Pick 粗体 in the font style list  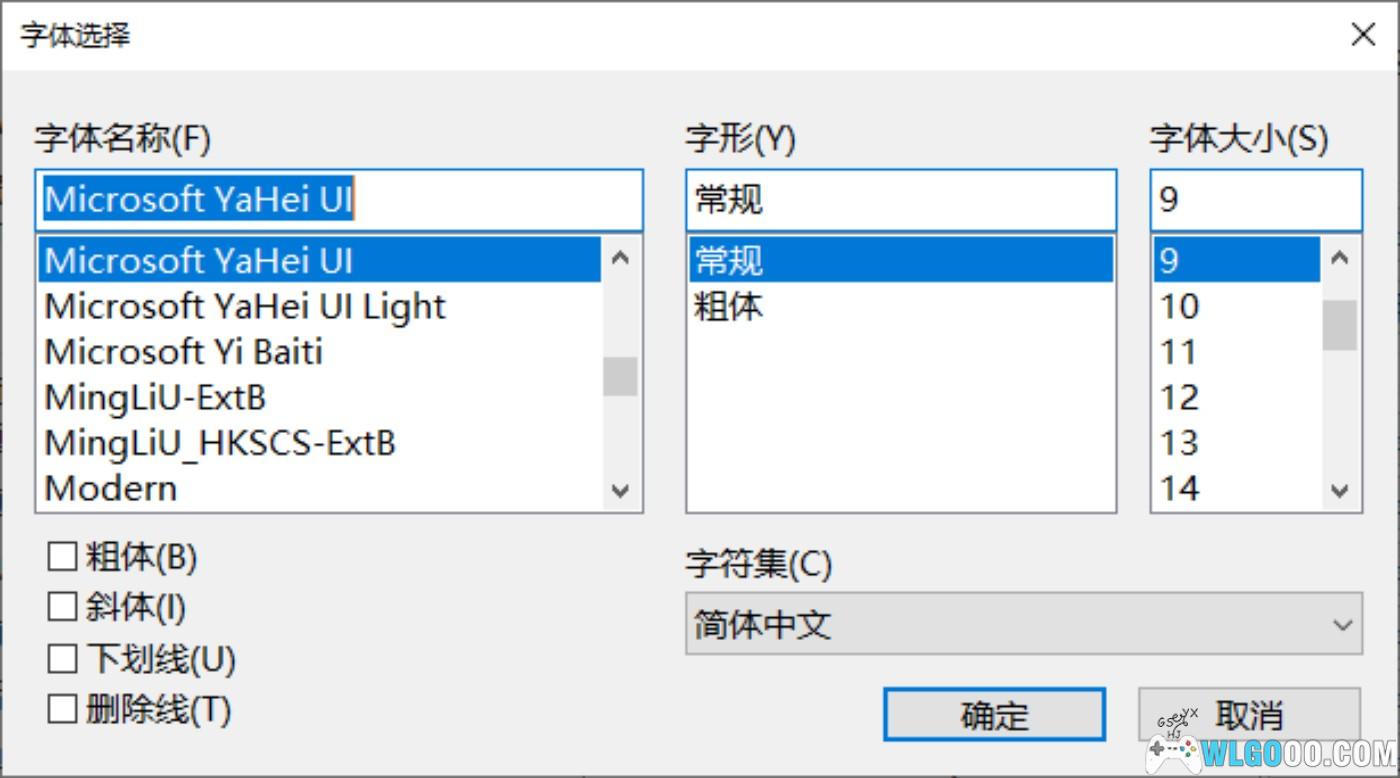pos(729,306)
